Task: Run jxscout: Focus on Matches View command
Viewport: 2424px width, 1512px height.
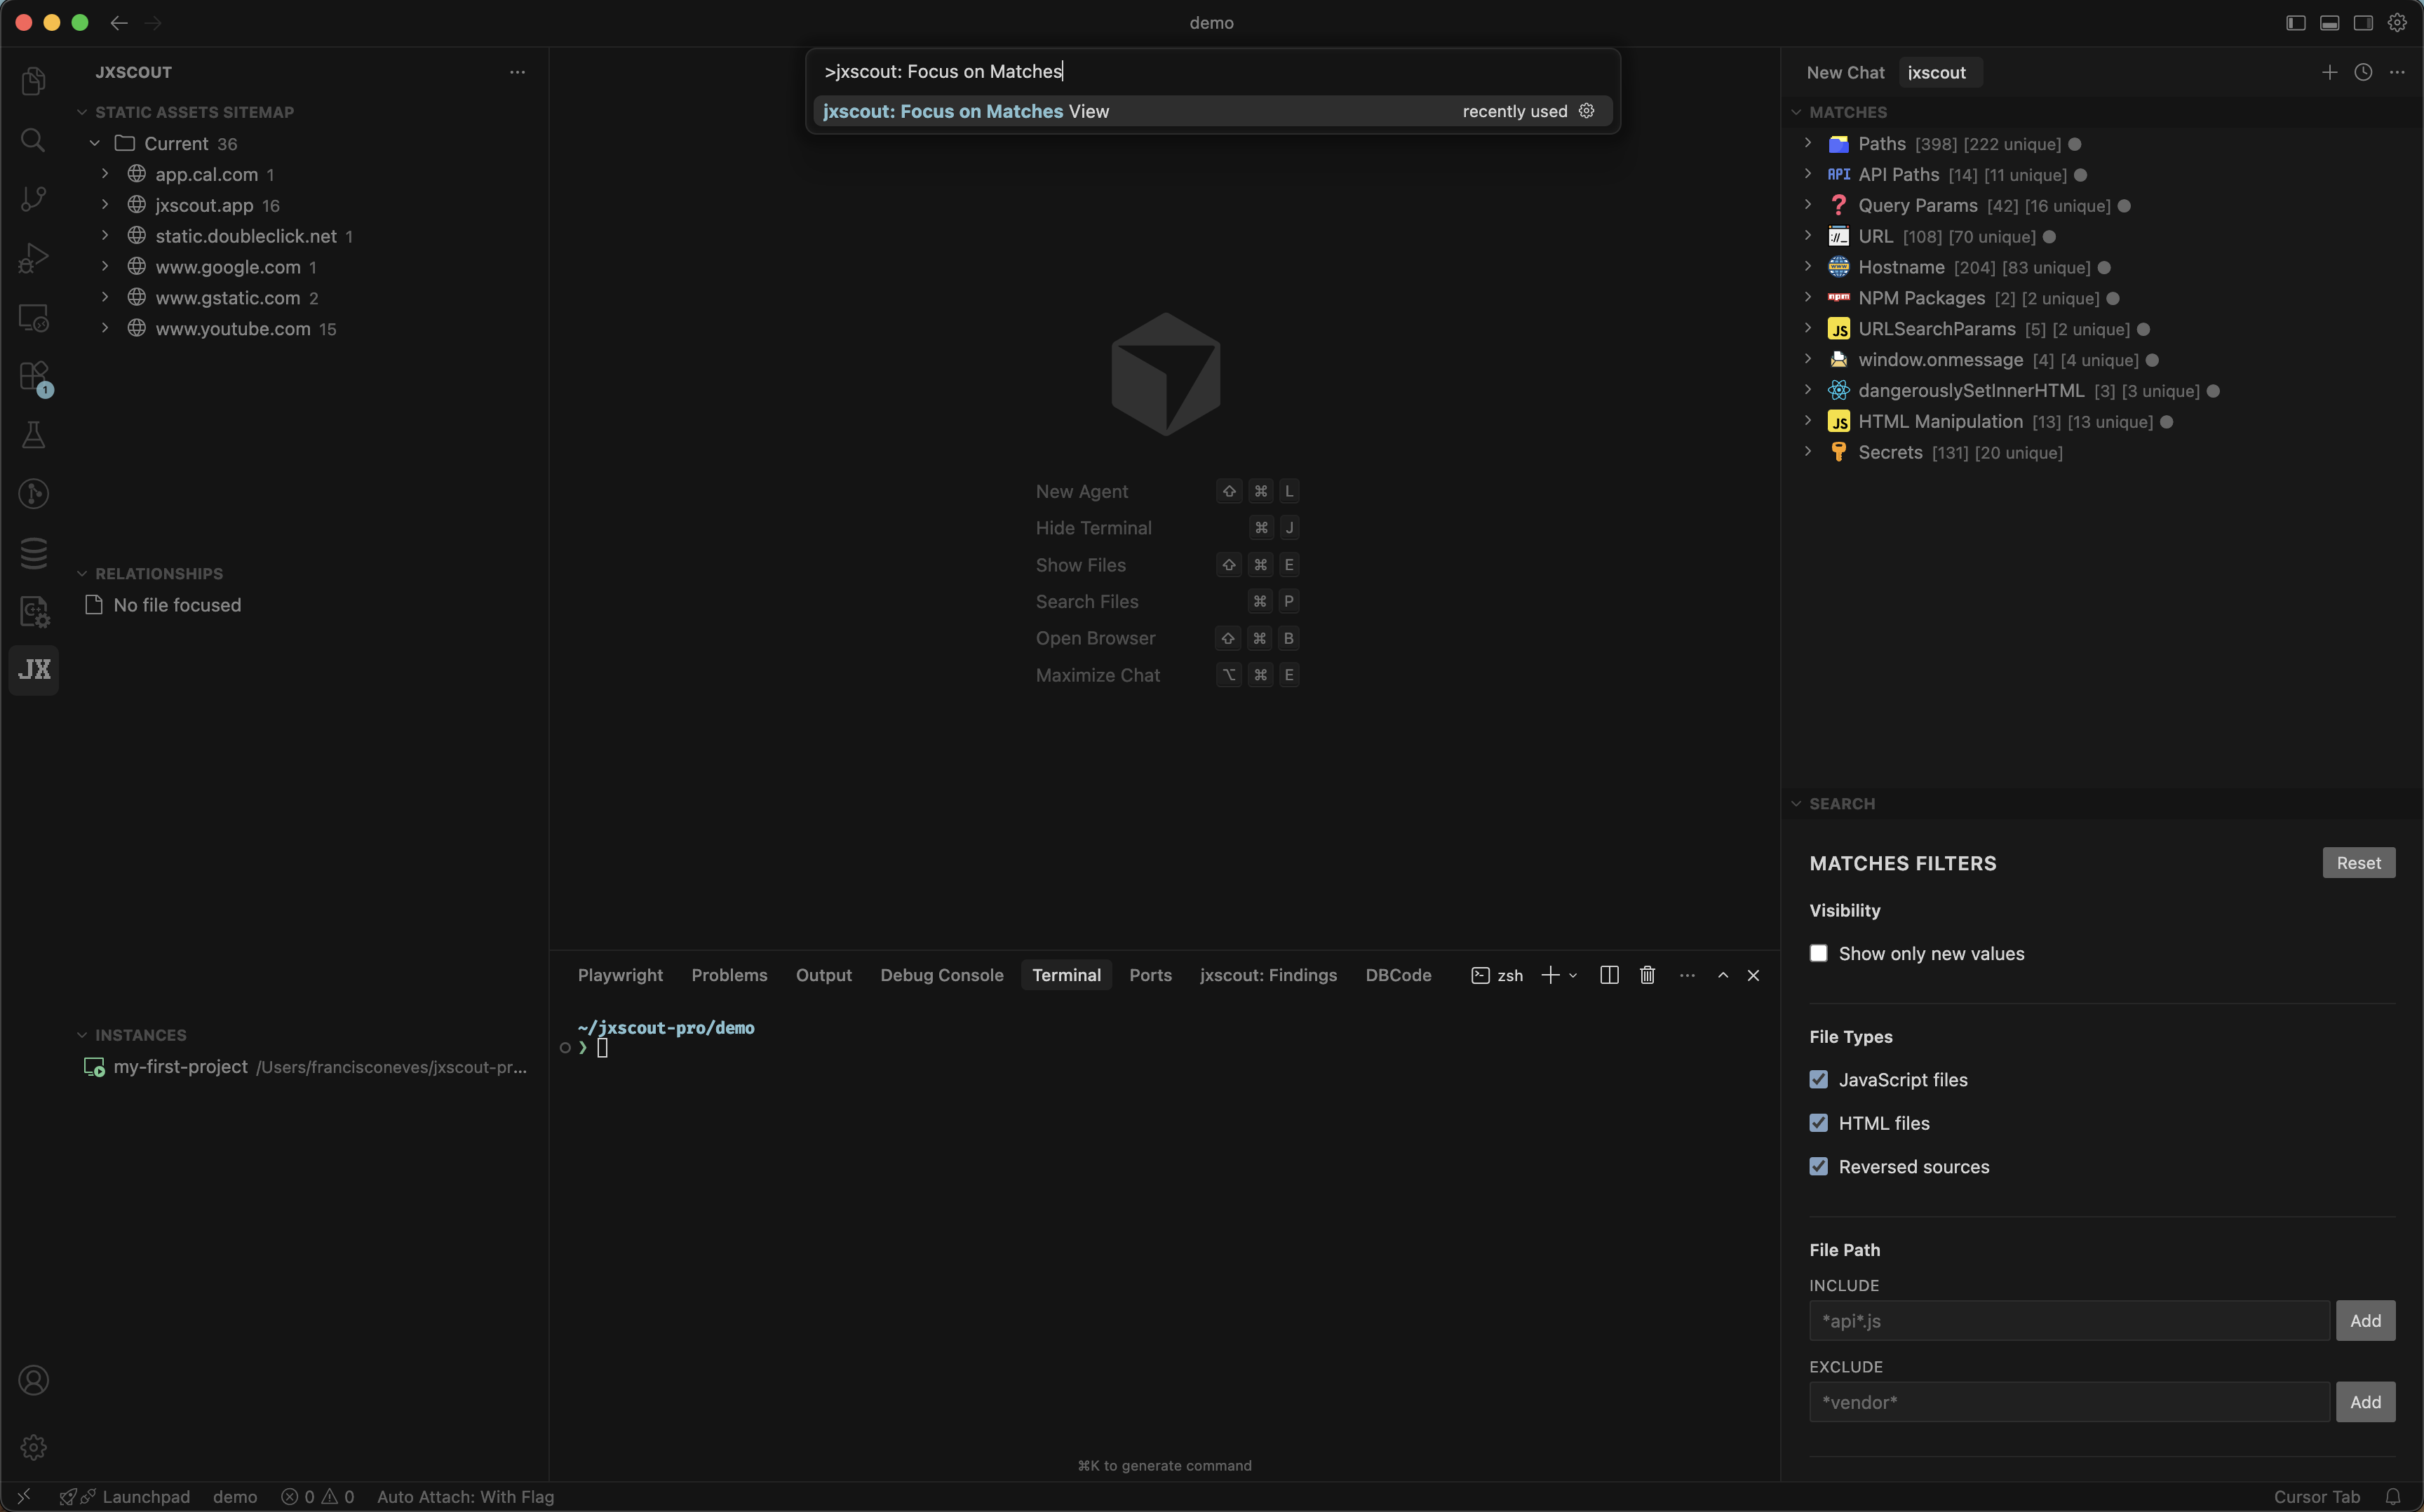Action: [x=1212, y=111]
